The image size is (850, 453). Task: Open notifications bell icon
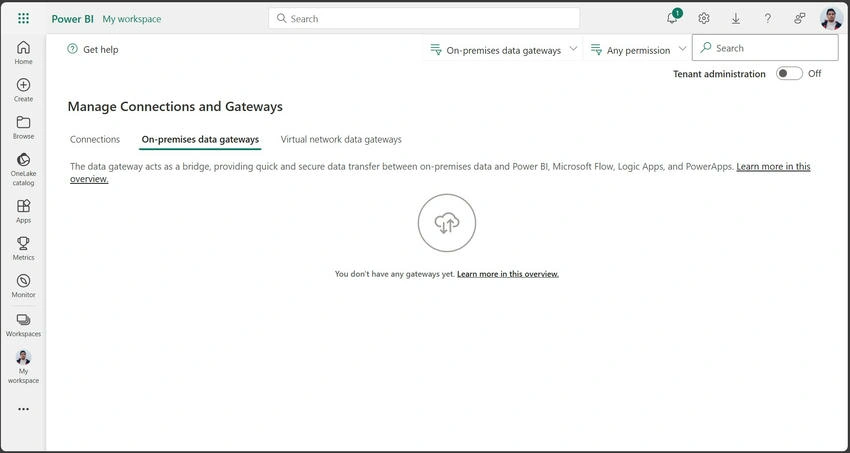pos(672,18)
